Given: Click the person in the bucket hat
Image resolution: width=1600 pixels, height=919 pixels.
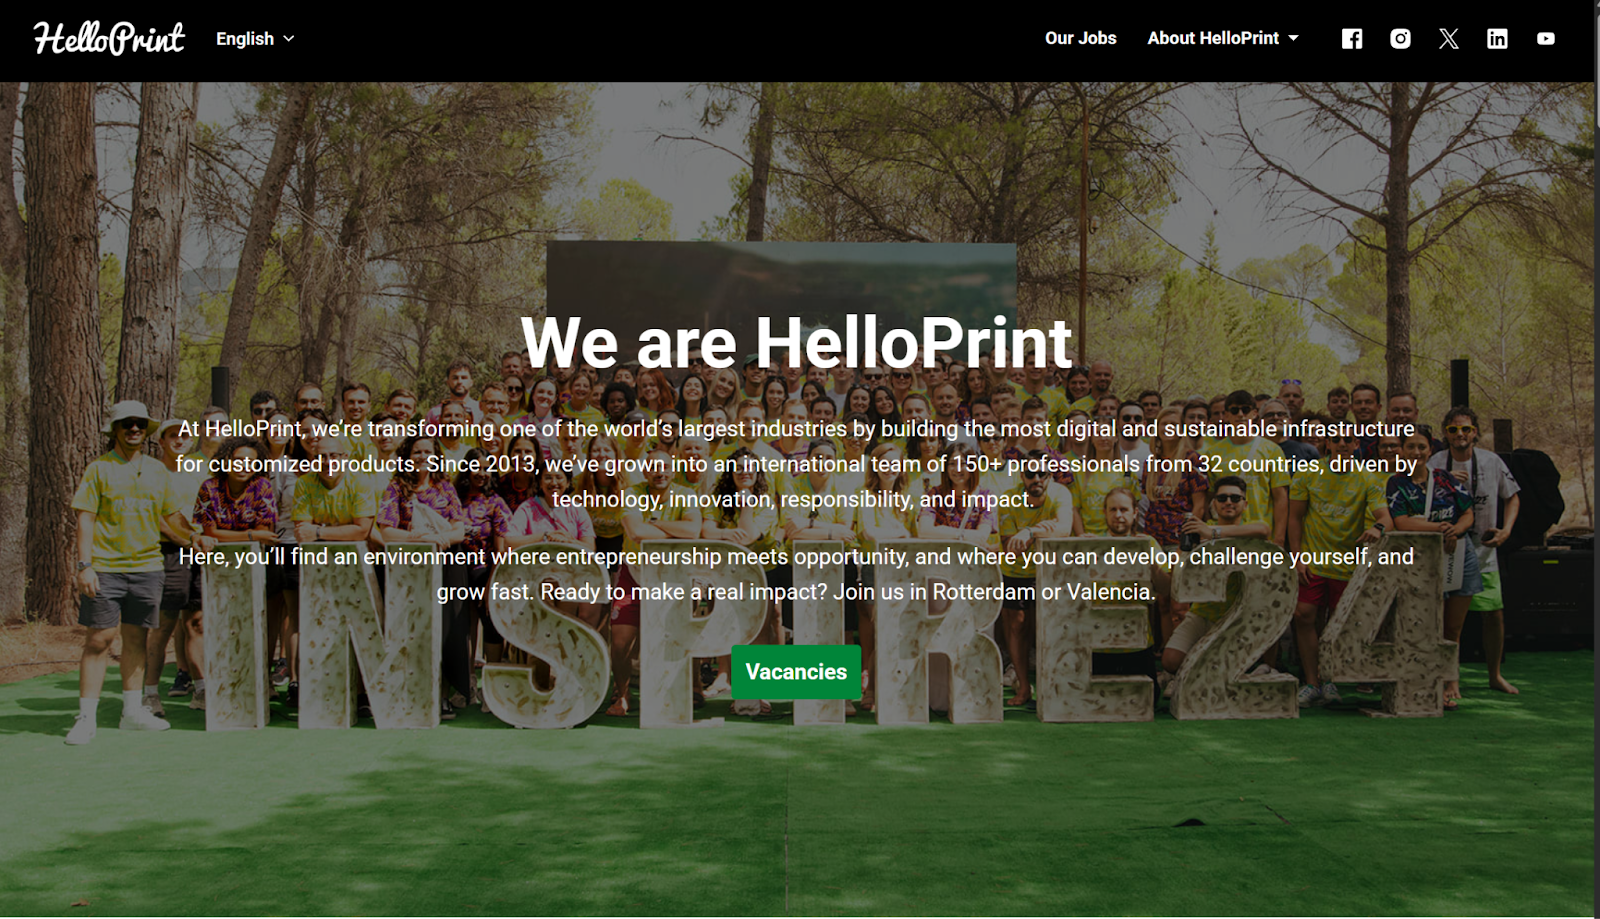Looking at the screenshot, I should tap(125, 560).
